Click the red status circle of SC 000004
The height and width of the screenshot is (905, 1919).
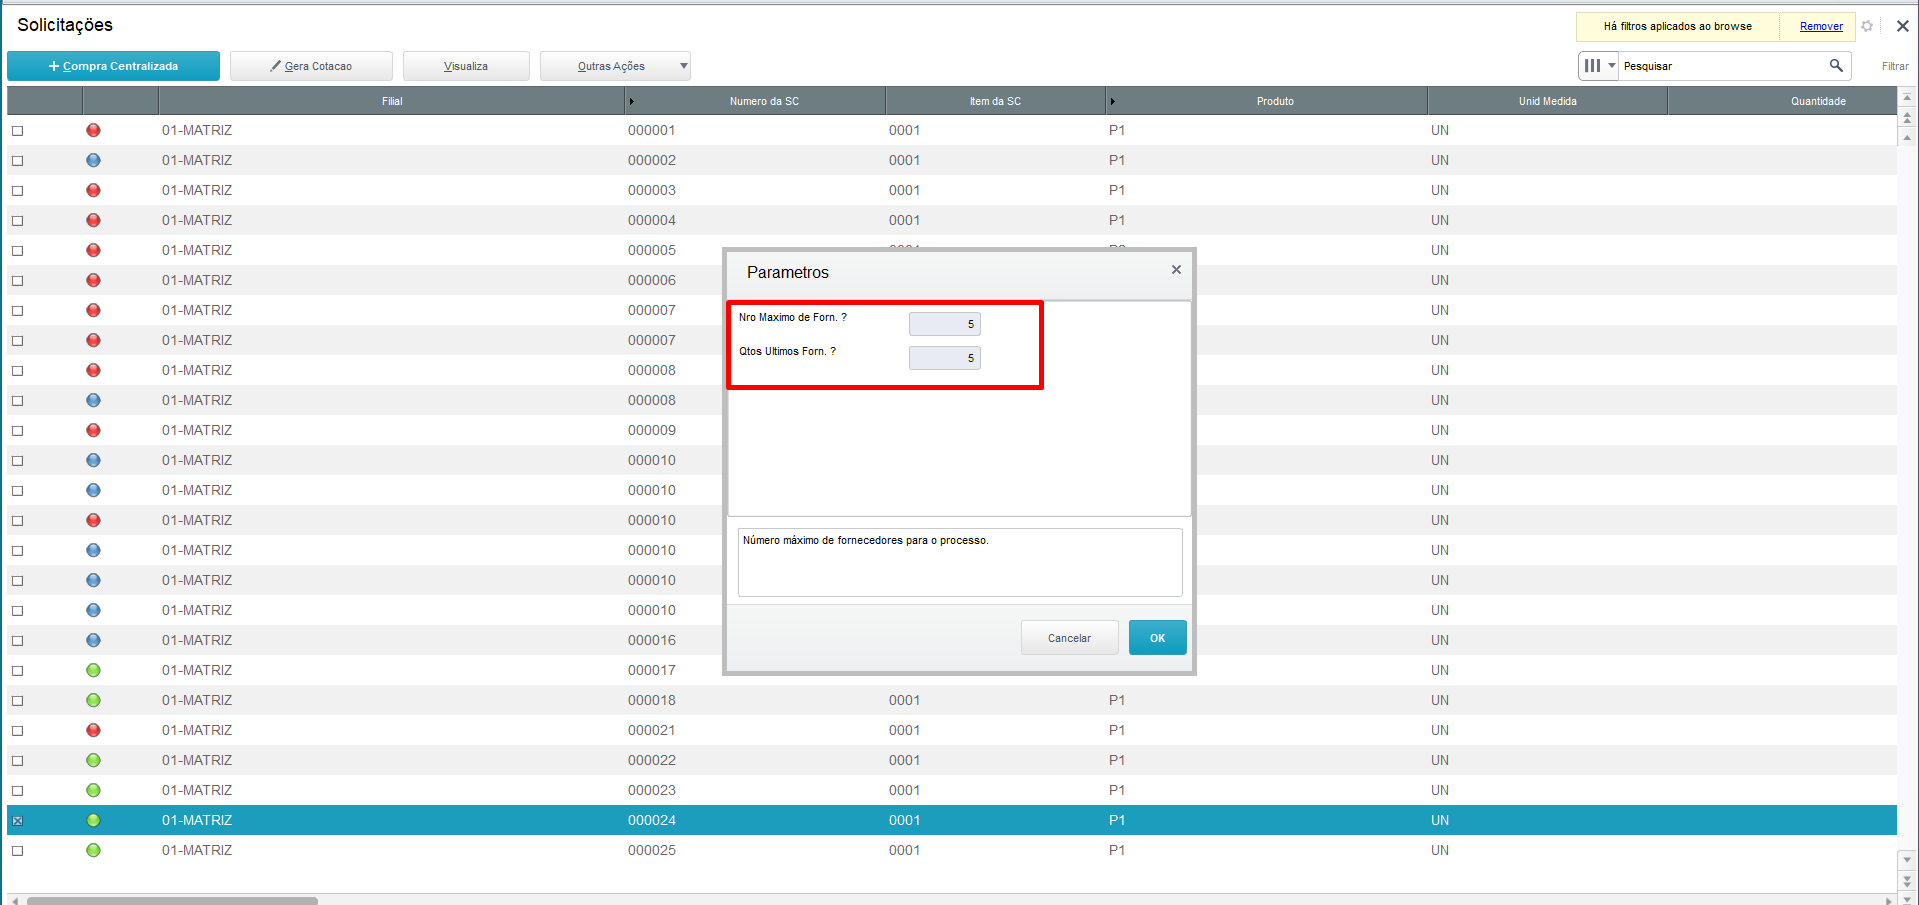click(x=93, y=220)
